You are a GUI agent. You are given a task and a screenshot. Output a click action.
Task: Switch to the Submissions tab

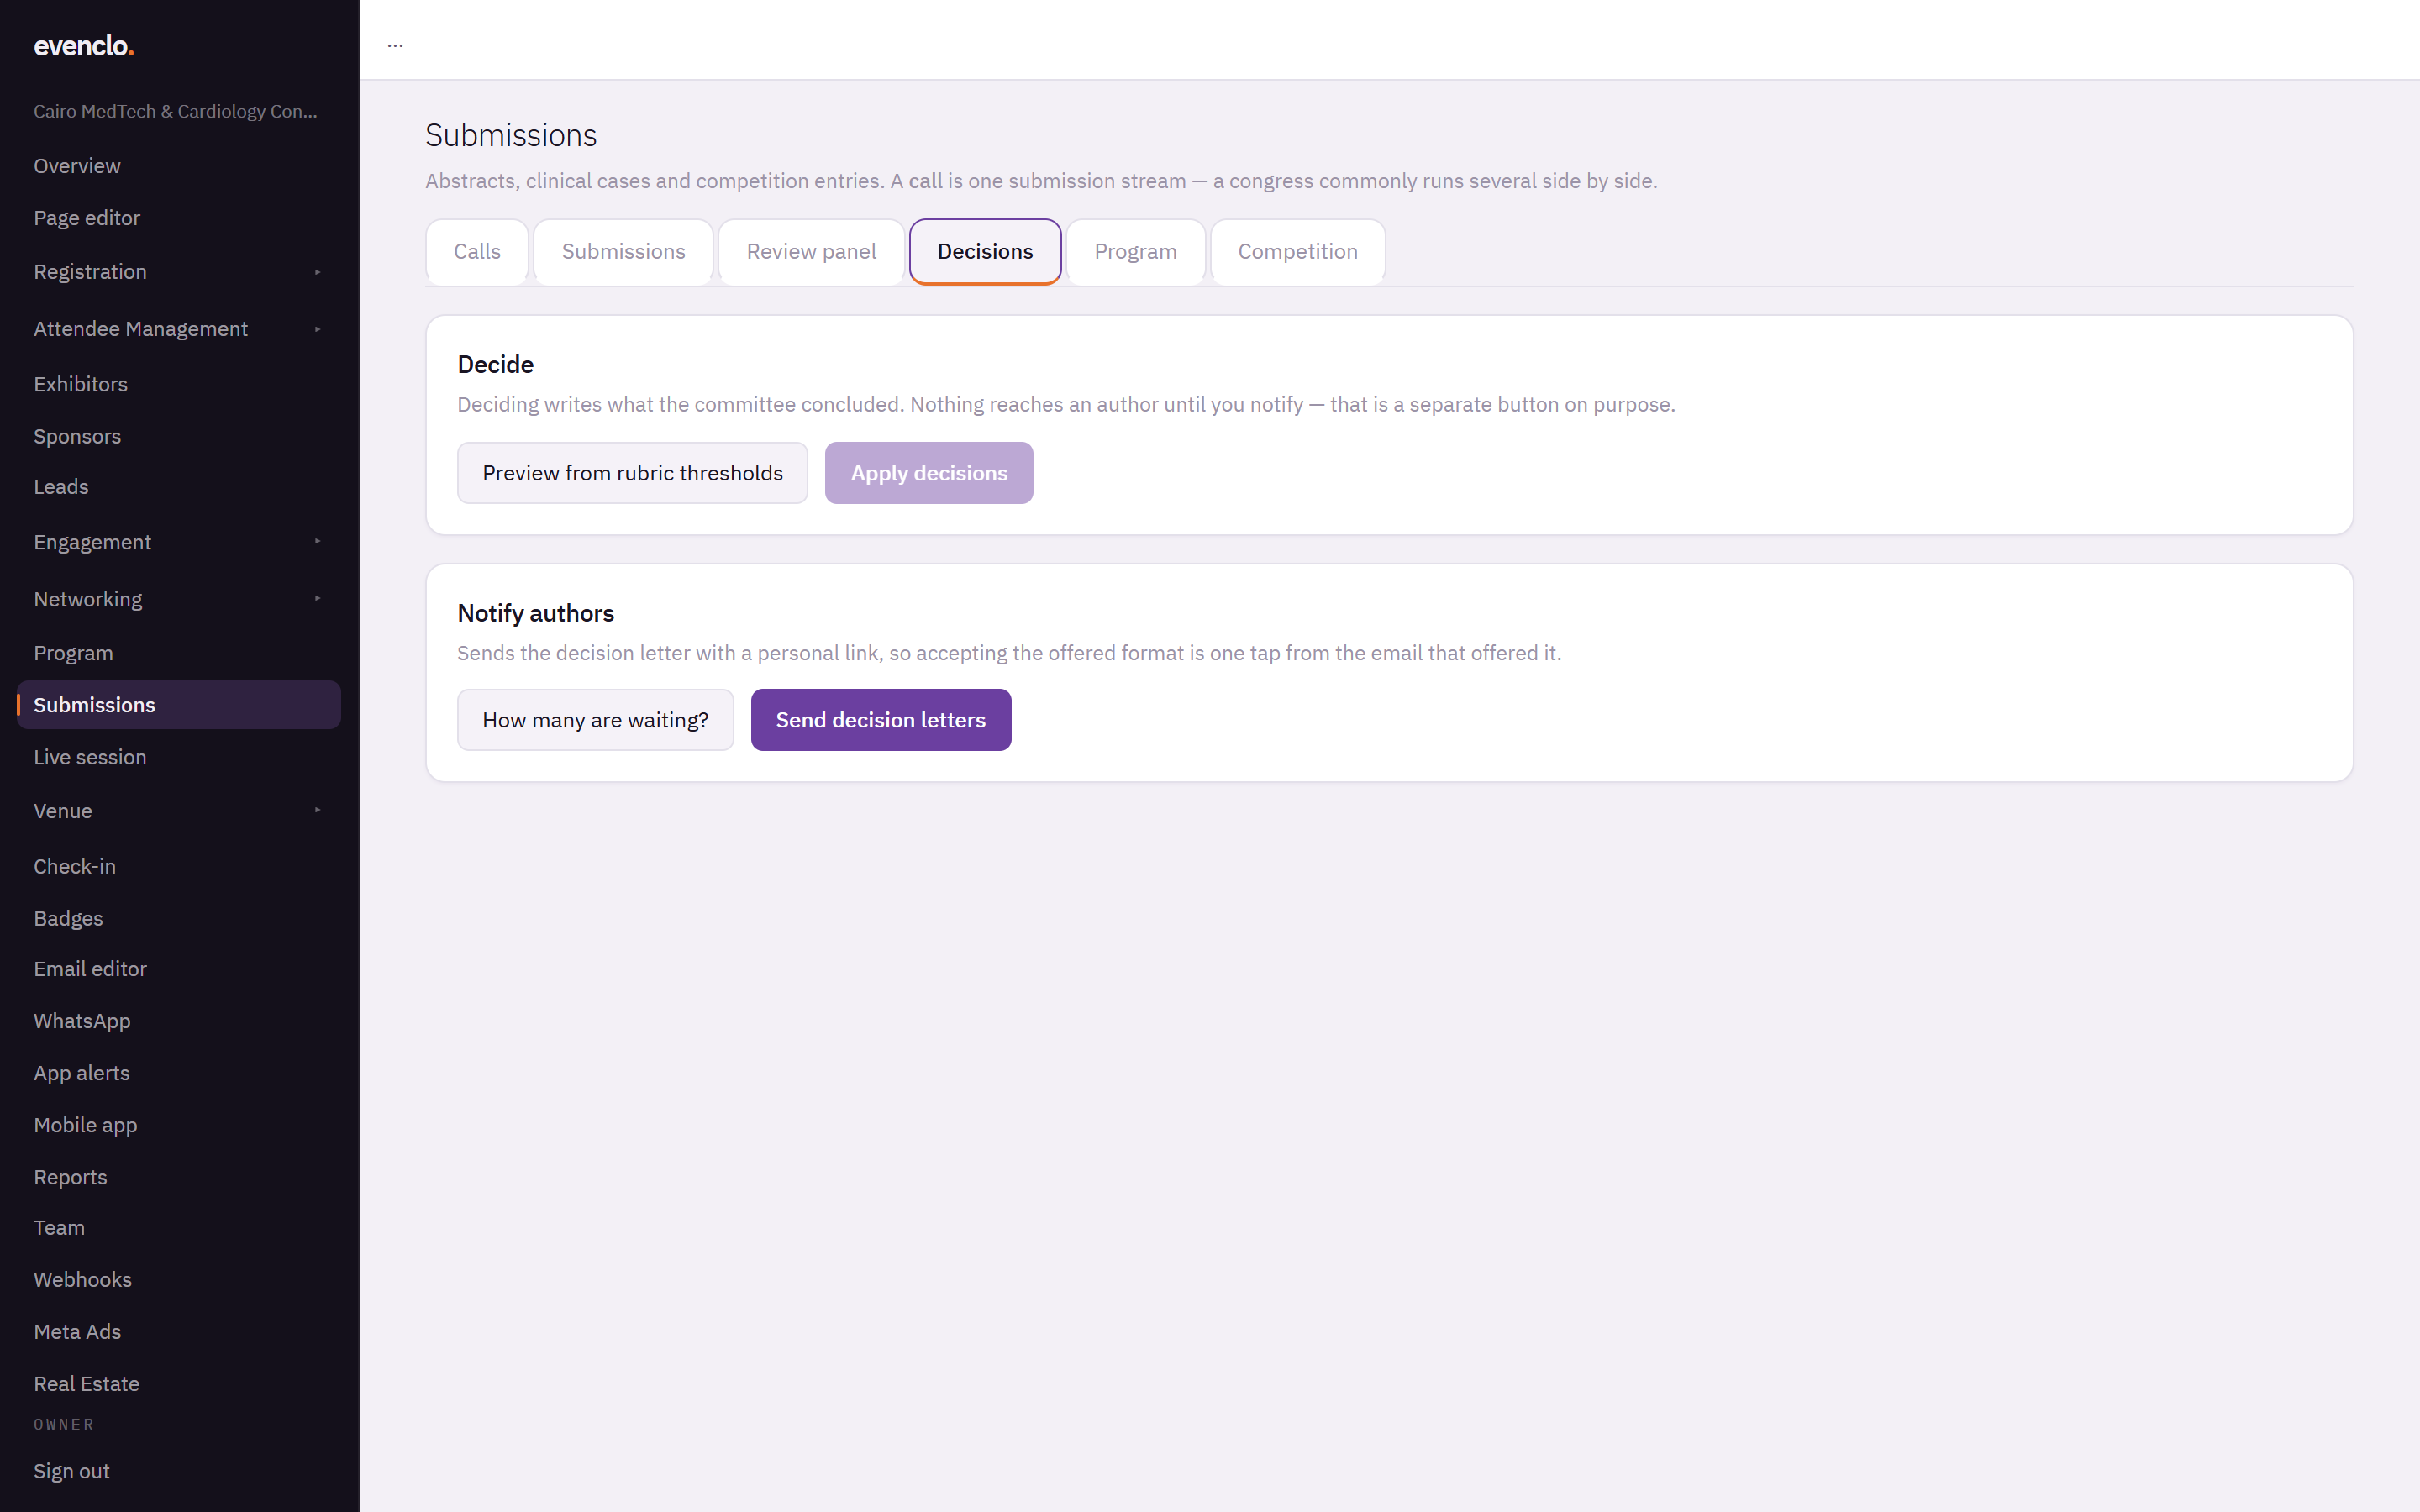(x=623, y=252)
